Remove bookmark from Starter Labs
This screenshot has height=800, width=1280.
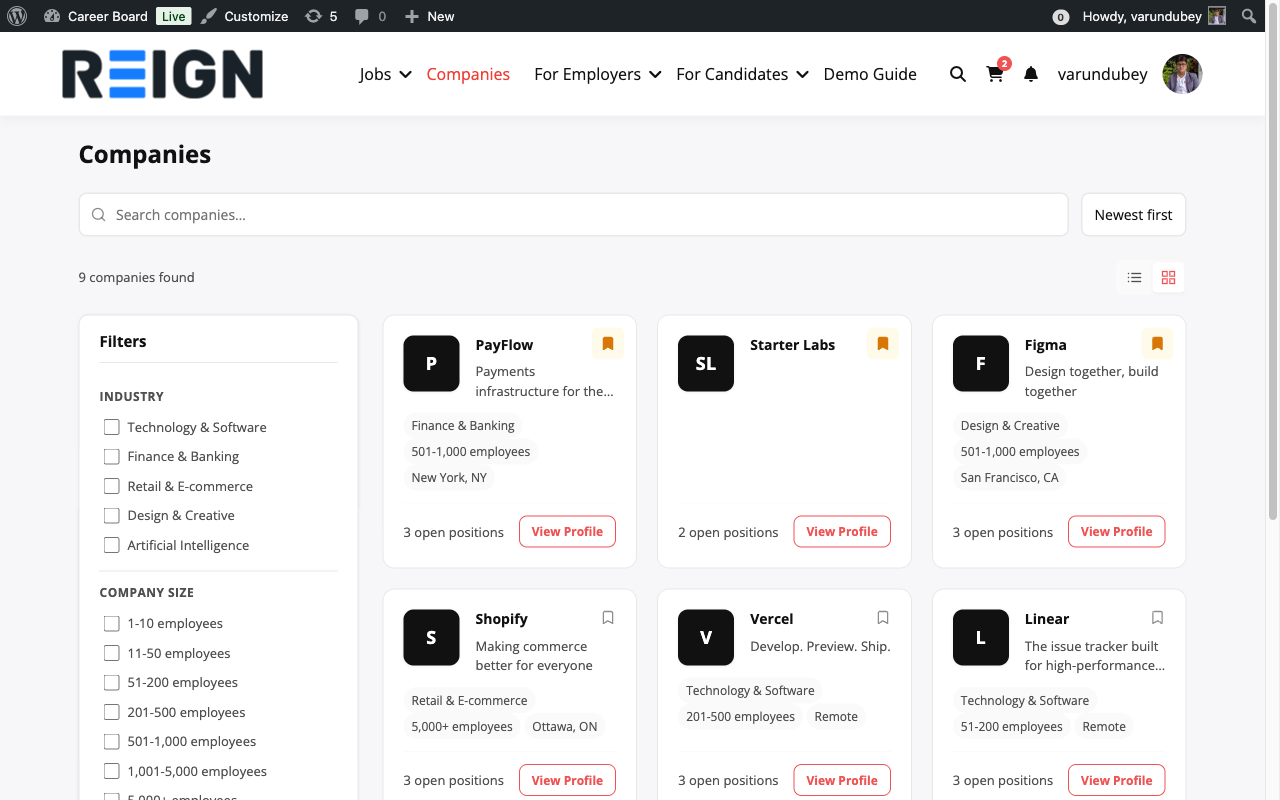click(x=882, y=344)
